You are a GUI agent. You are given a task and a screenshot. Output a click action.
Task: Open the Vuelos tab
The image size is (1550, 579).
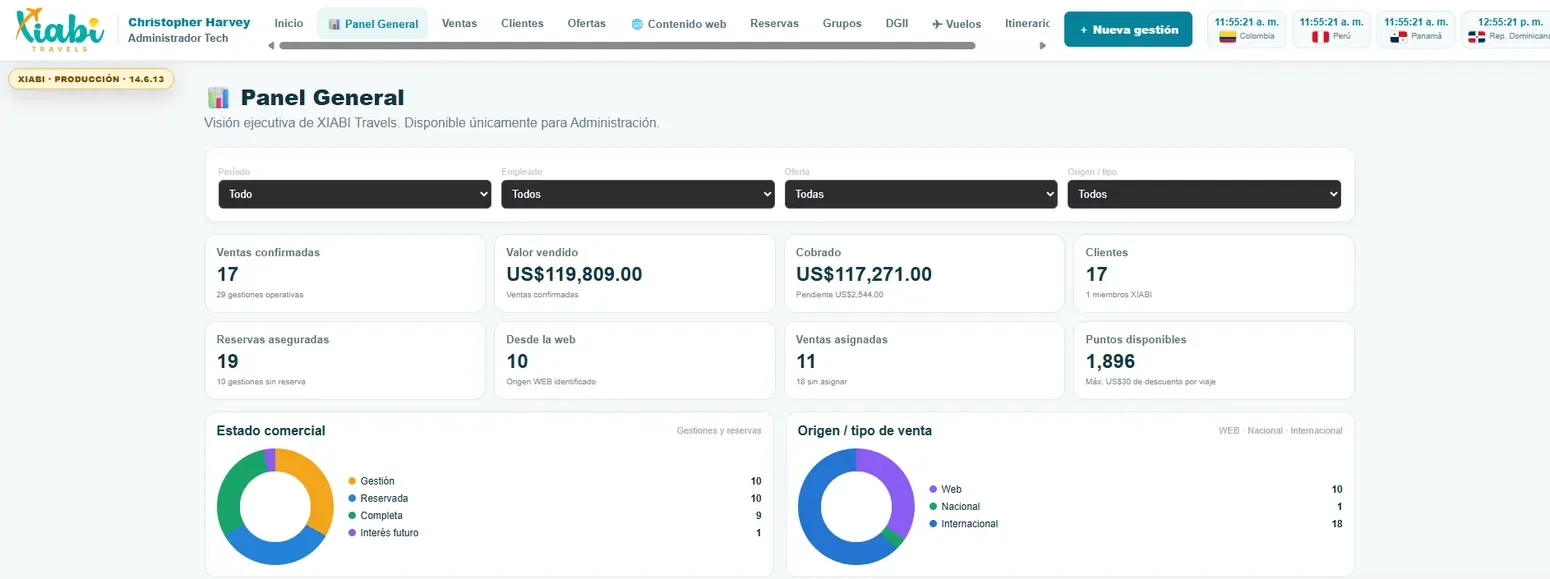click(957, 23)
